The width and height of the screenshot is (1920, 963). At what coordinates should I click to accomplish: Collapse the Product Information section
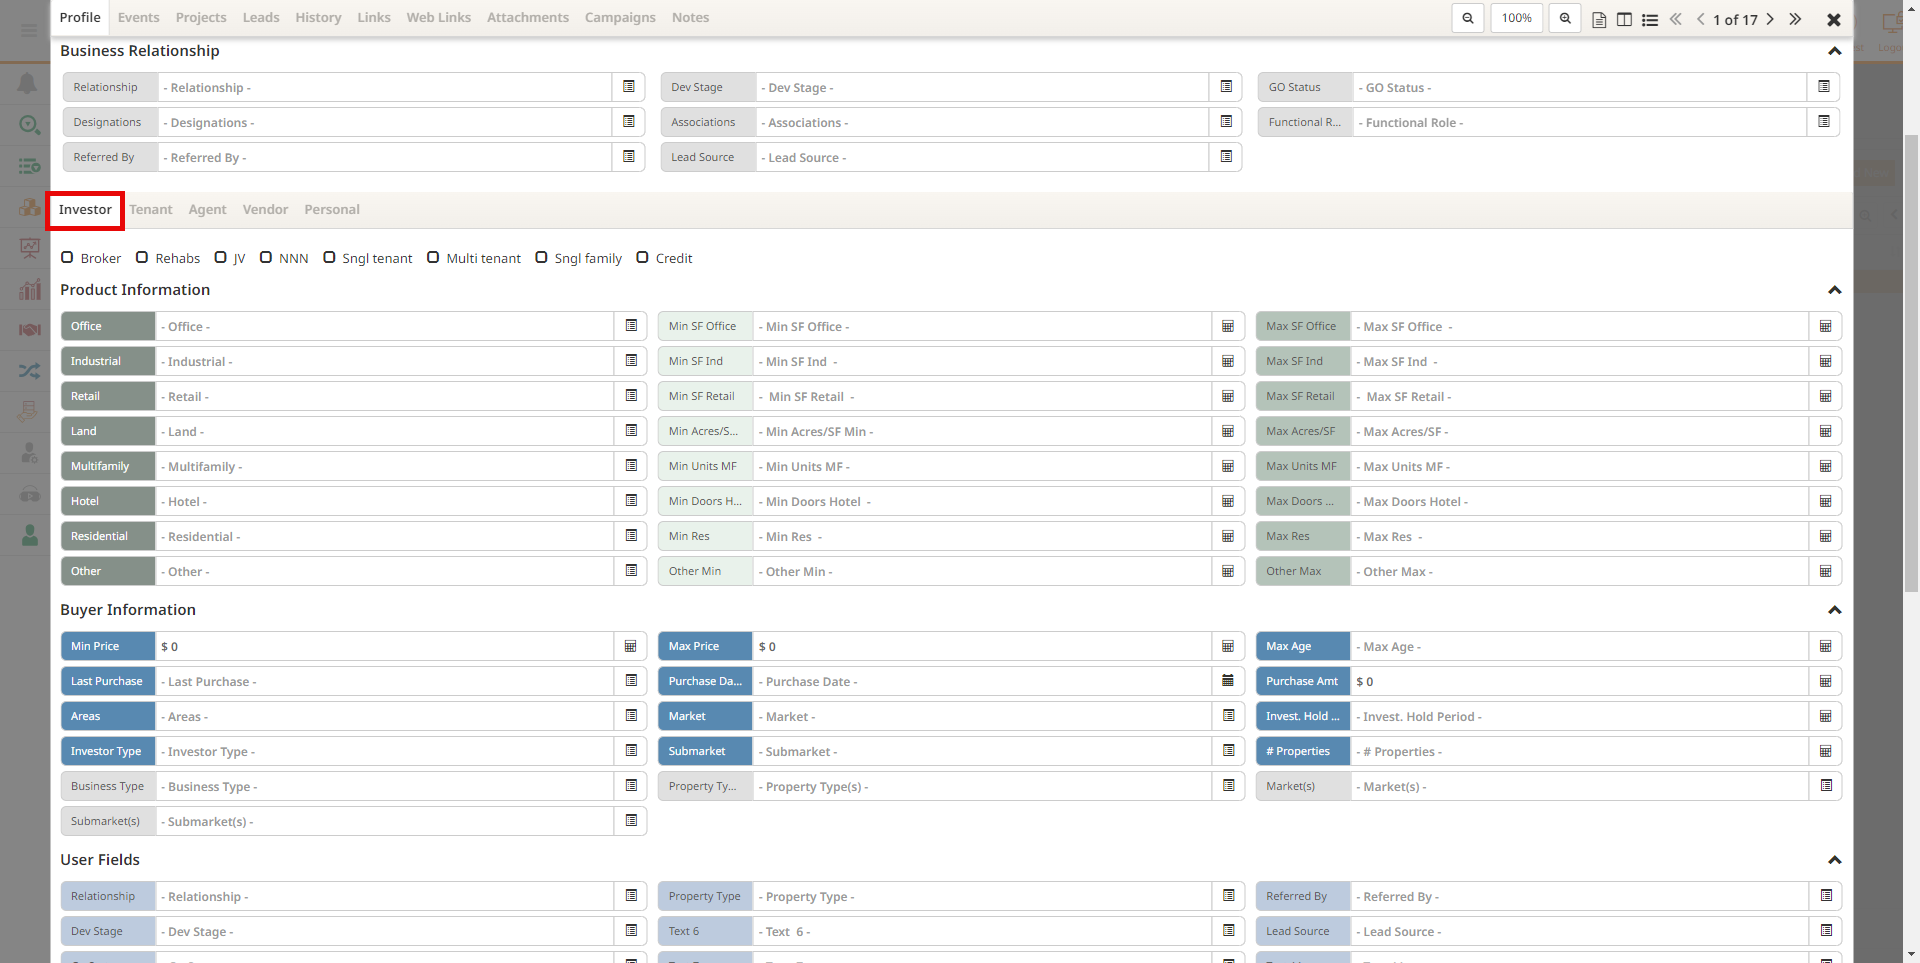coord(1834,290)
